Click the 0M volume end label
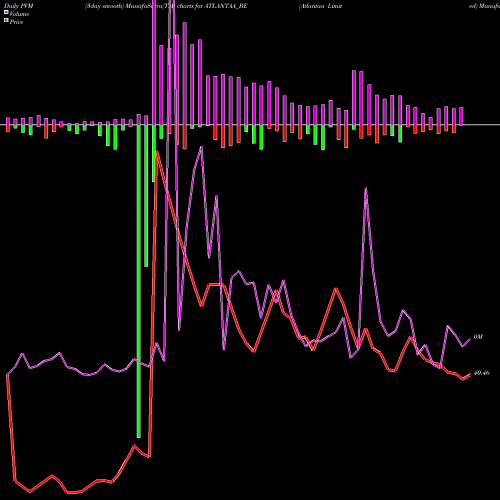The image size is (500, 500). click(478, 337)
